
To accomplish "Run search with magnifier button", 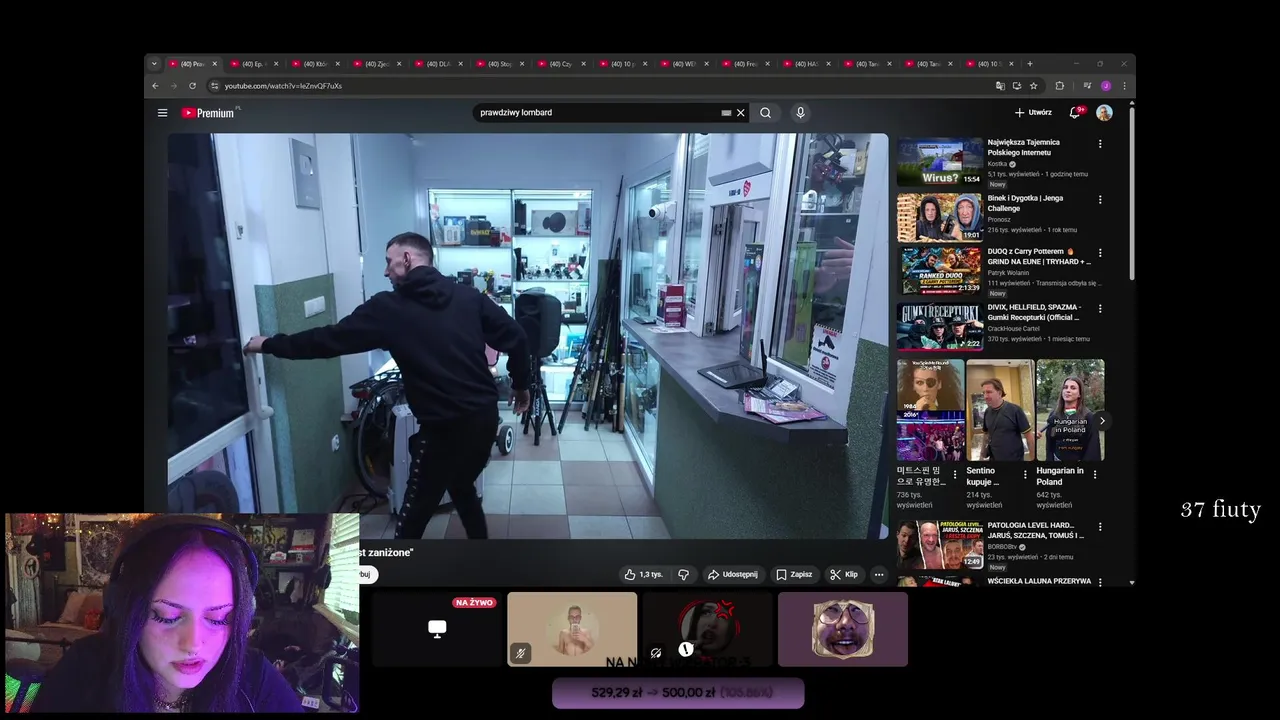I will pyautogui.click(x=766, y=113).
